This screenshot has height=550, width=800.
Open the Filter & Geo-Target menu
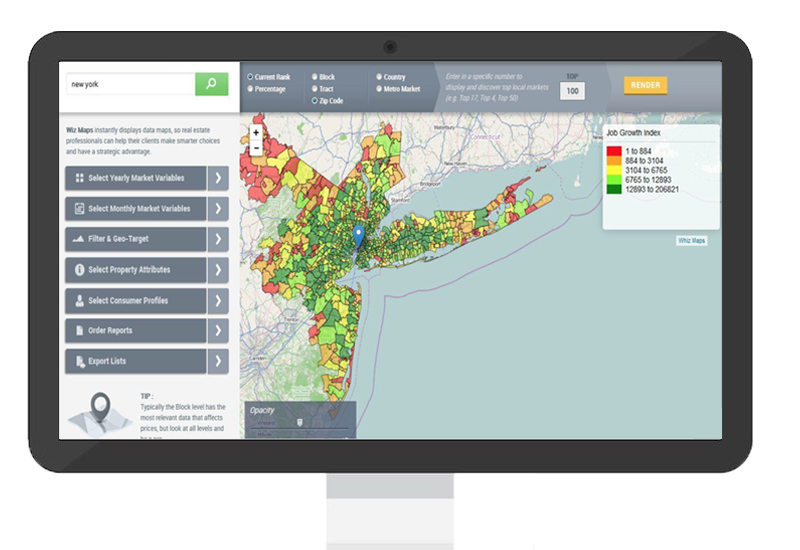coord(136,239)
